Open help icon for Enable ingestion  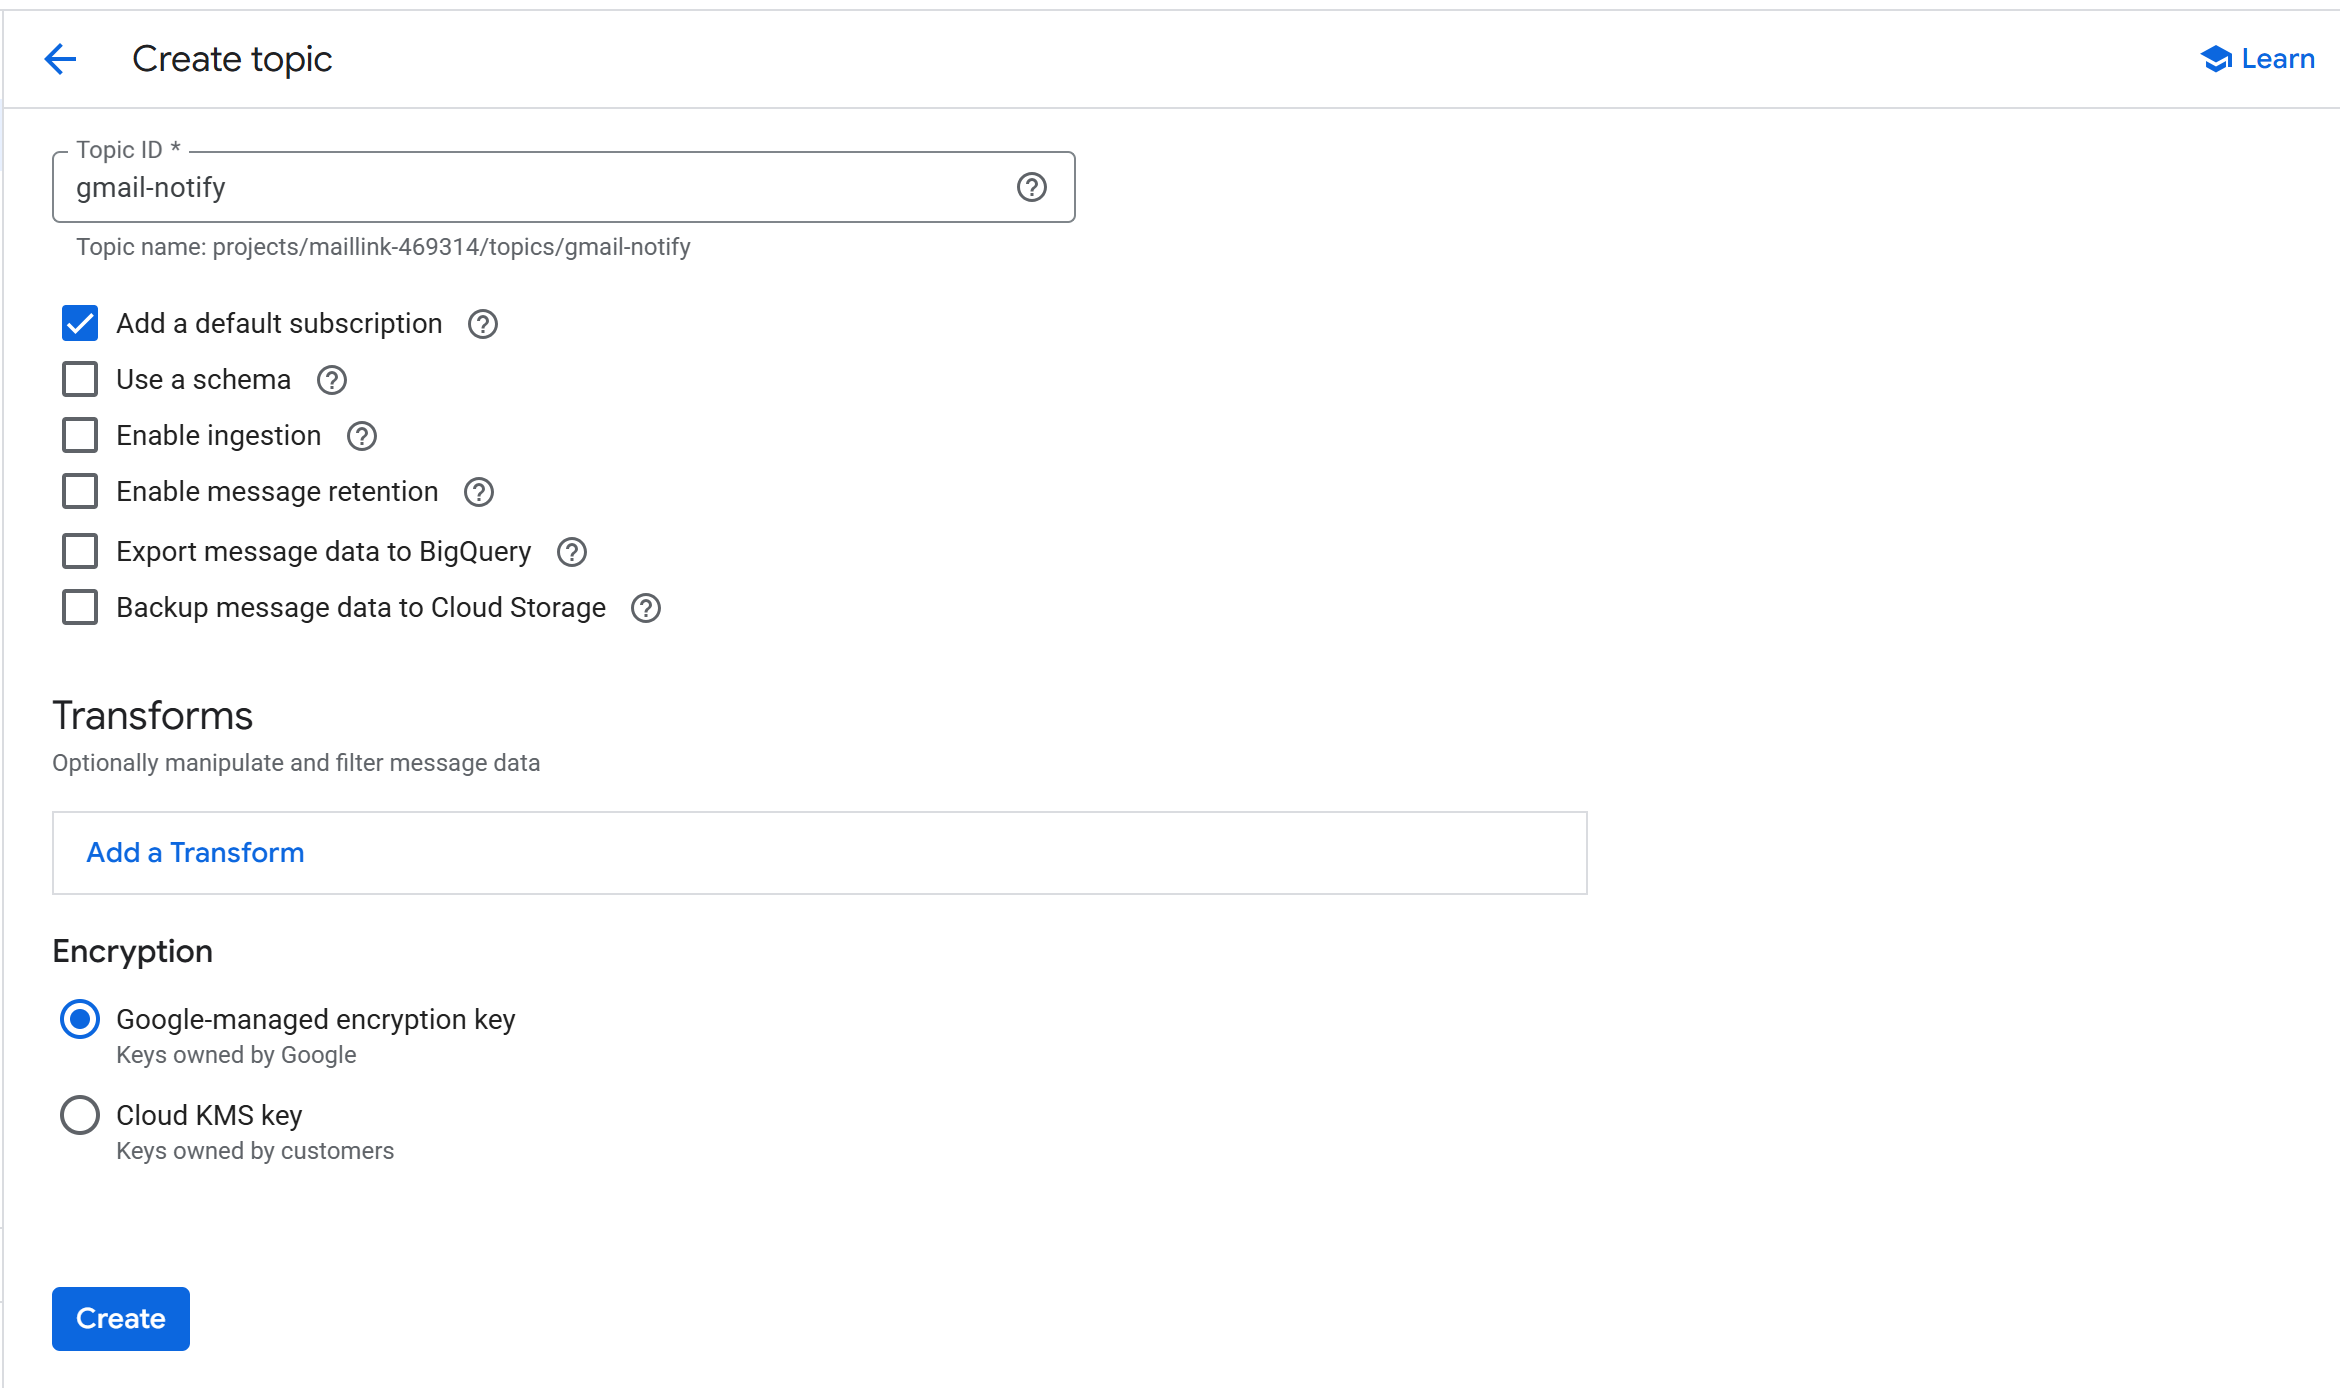coord(362,436)
